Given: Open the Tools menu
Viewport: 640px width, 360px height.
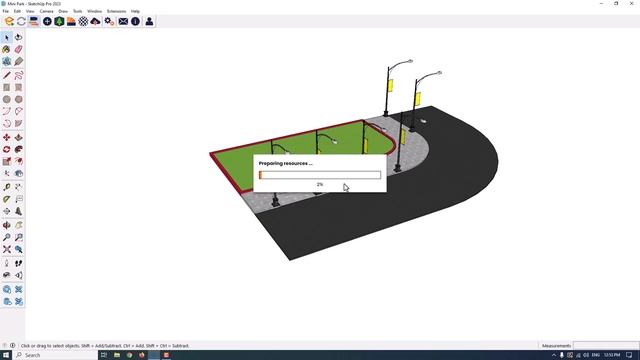Looking at the screenshot, I should pyautogui.click(x=78, y=11).
